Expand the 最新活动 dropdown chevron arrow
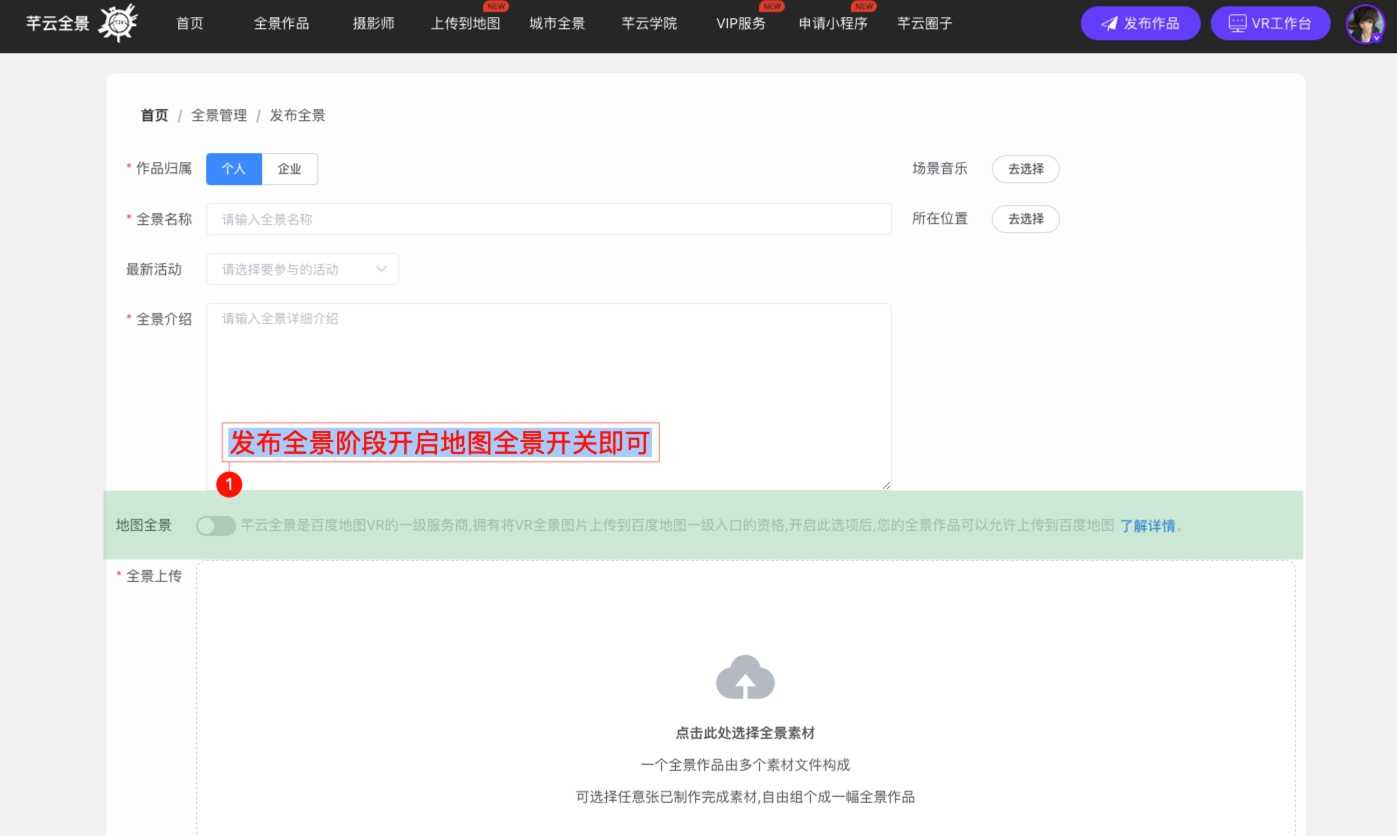Screen dimensions: 1397x836 pos(381,269)
